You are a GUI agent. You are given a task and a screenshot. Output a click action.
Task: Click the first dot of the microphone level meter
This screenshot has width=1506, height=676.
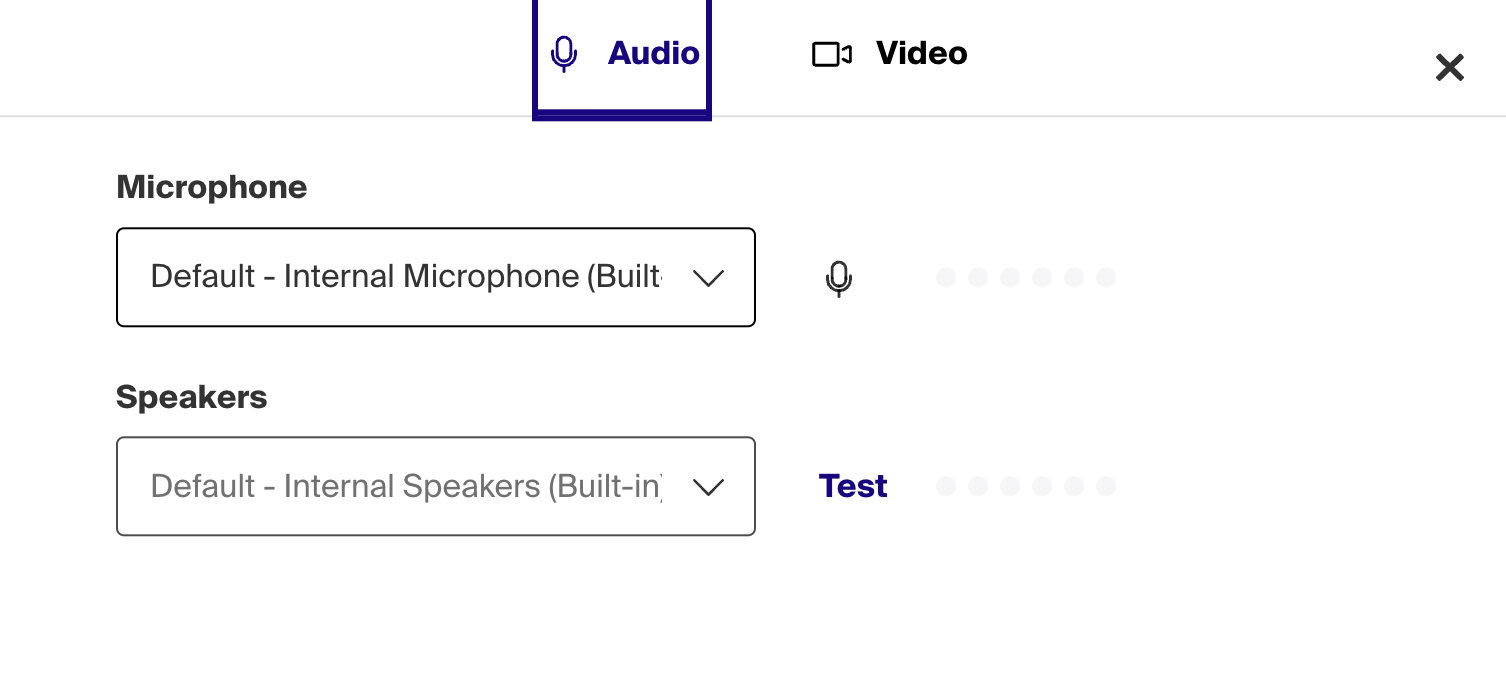[946, 277]
